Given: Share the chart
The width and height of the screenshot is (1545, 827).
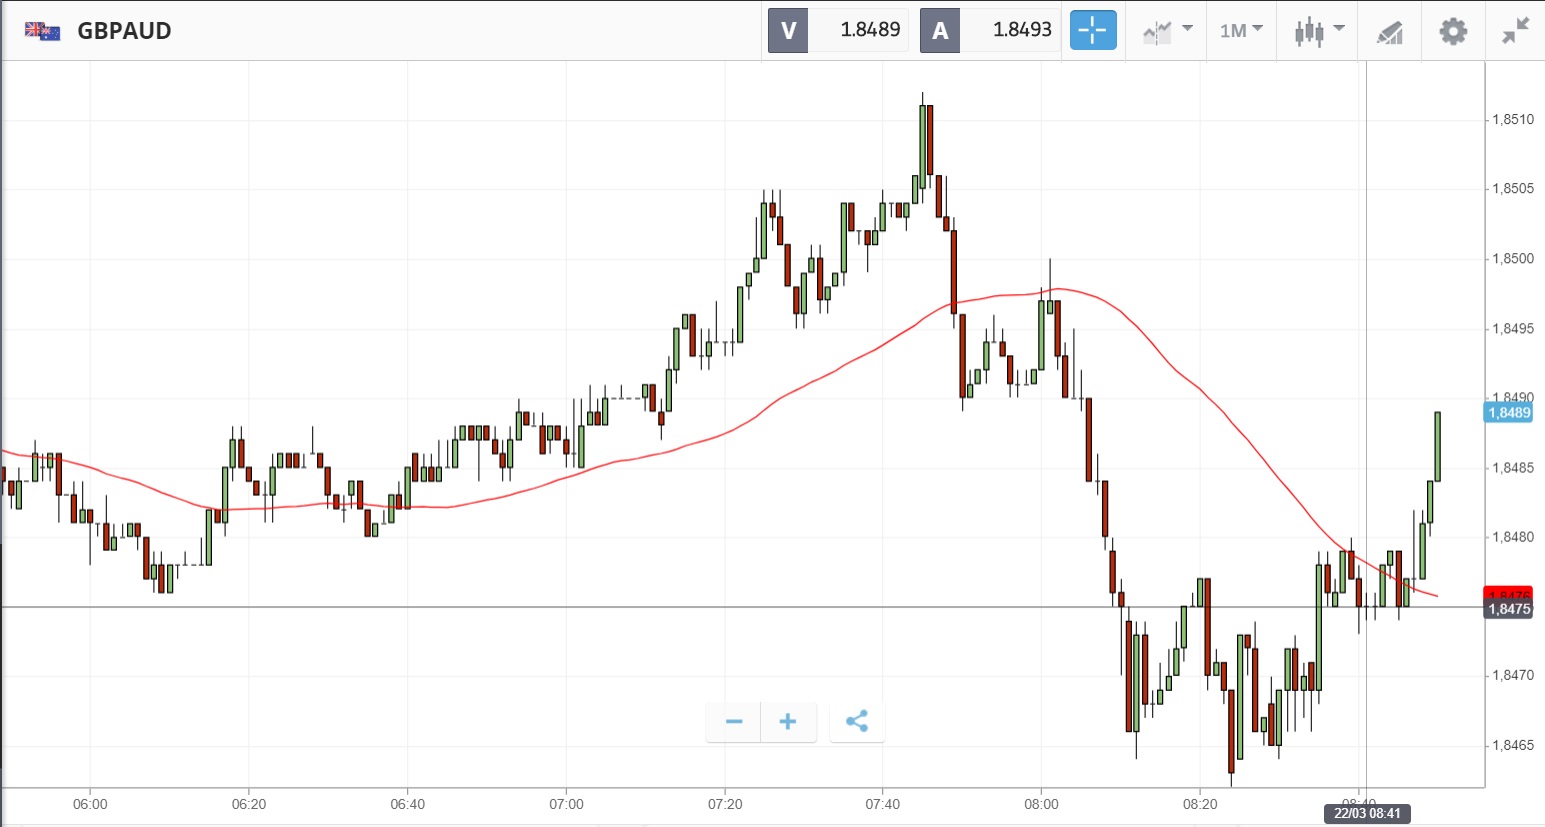Looking at the screenshot, I should 857,721.
